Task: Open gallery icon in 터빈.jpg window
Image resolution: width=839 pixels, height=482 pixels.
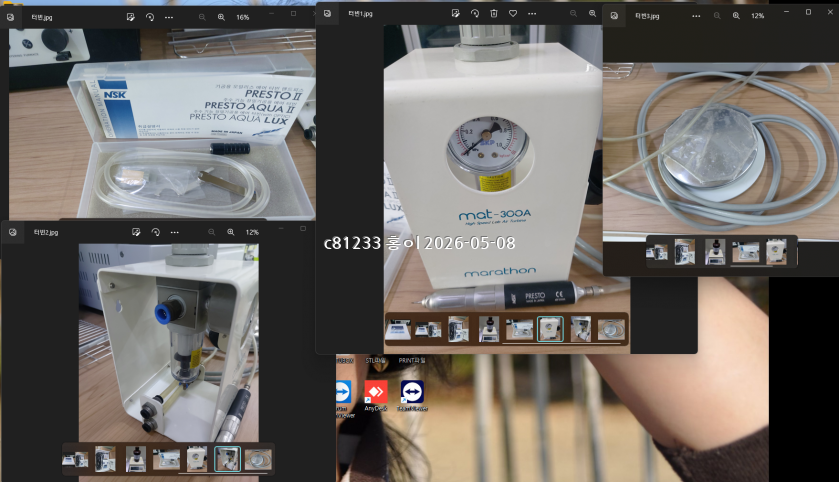Action: tap(10, 17)
